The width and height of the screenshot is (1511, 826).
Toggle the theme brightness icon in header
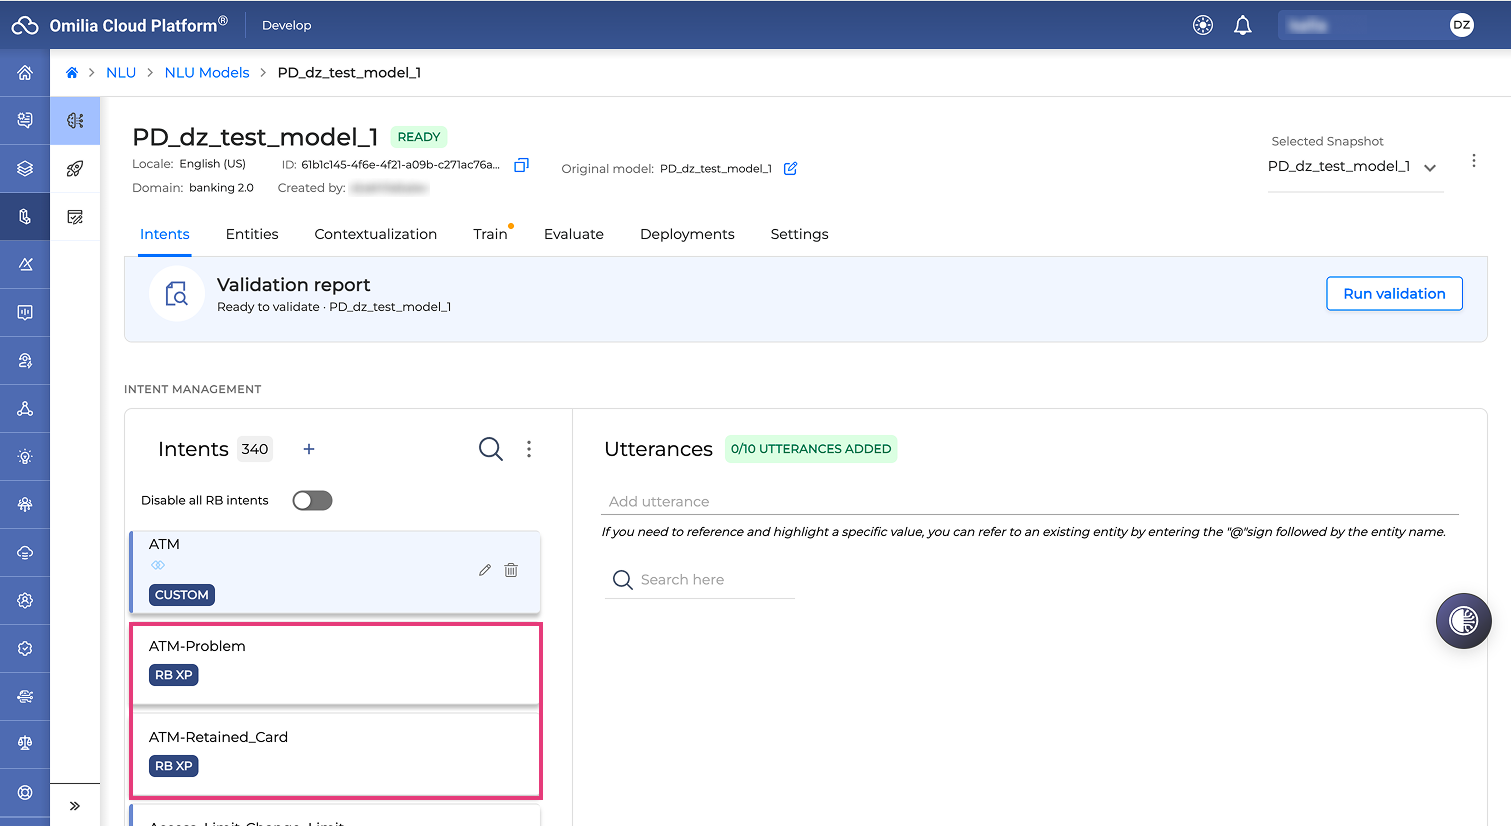tap(1203, 25)
